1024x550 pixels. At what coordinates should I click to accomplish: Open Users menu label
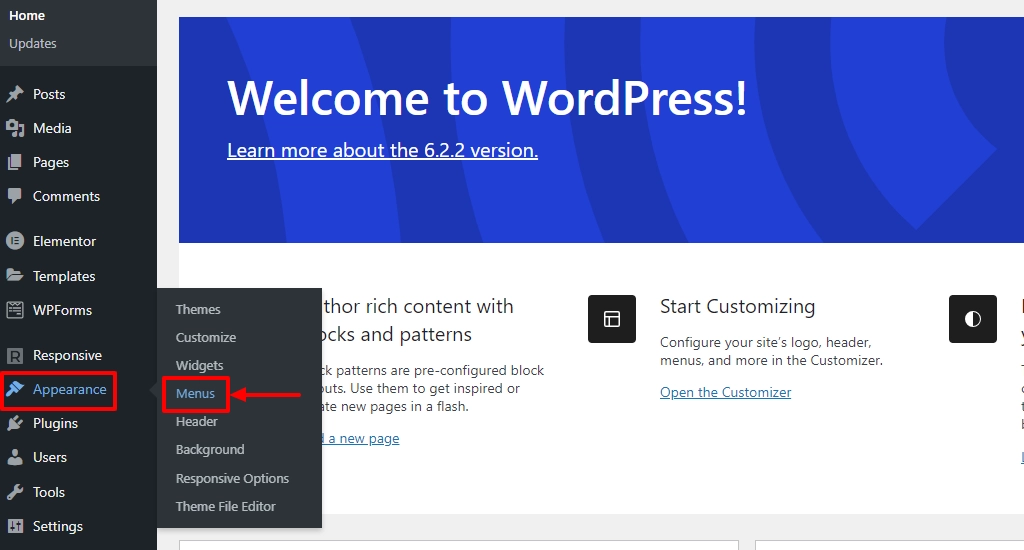point(50,457)
